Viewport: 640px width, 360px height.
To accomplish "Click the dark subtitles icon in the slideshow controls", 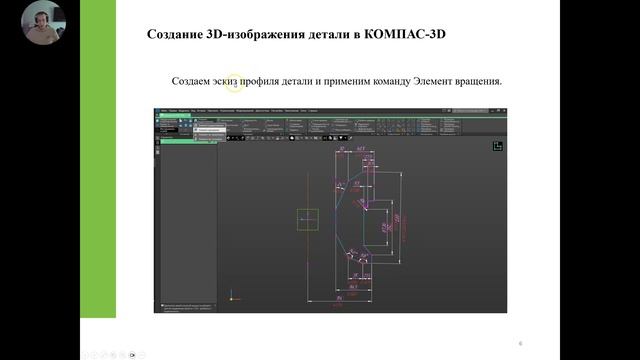I will coord(132,355).
